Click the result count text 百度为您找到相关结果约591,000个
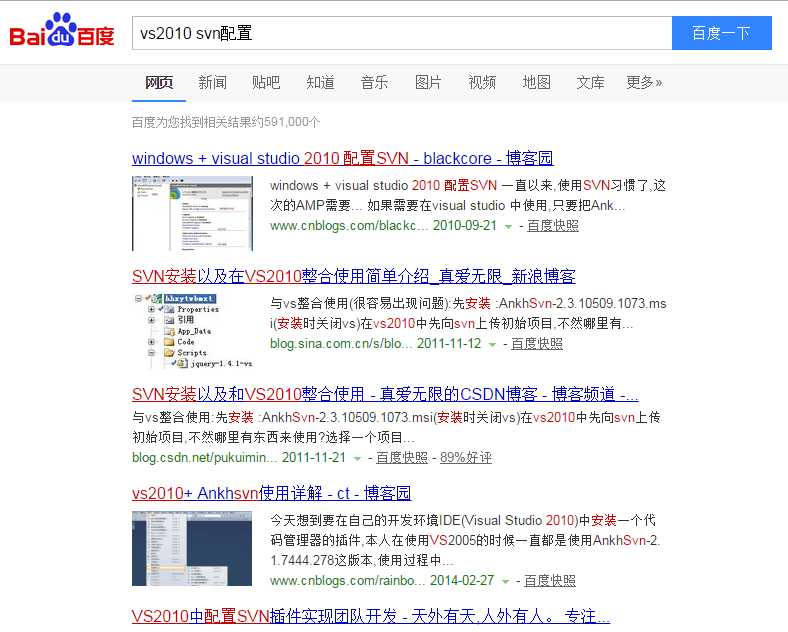Image resolution: width=788 pixels, height=632 pixels. (226, 122)
